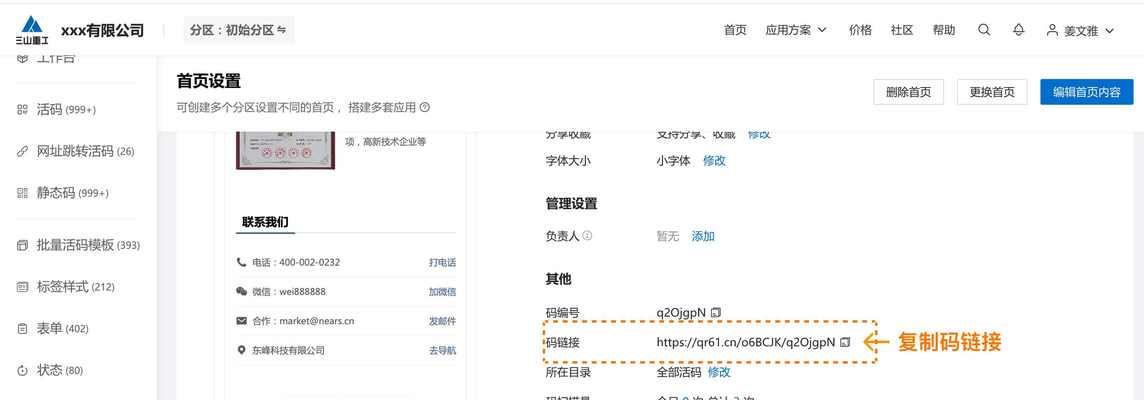Open the search magnifier icon
The image size is (1144, 400).
[x=983, y=30]
